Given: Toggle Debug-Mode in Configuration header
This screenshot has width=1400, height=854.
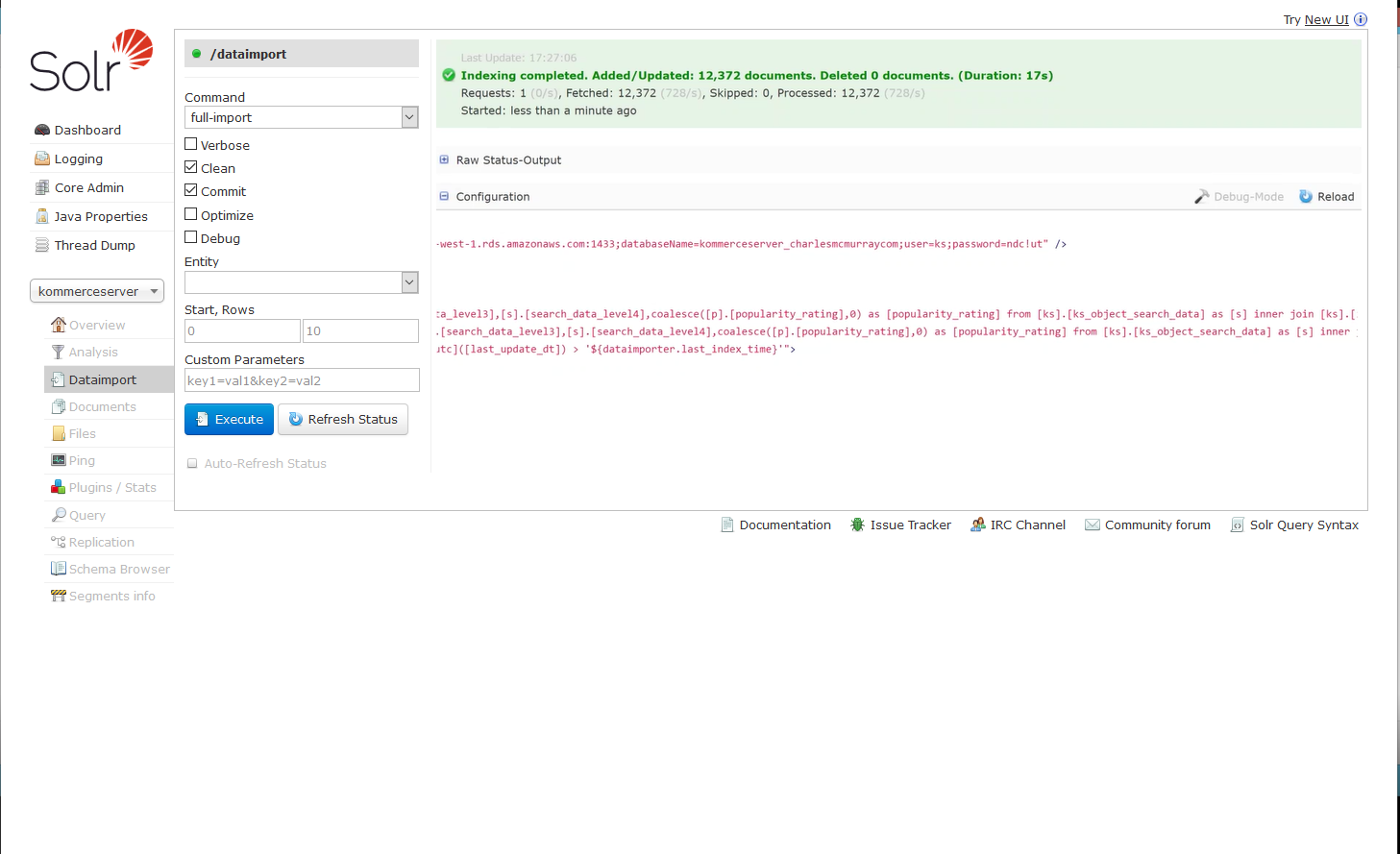Looking at the screenshot, I should point(1239,197).
